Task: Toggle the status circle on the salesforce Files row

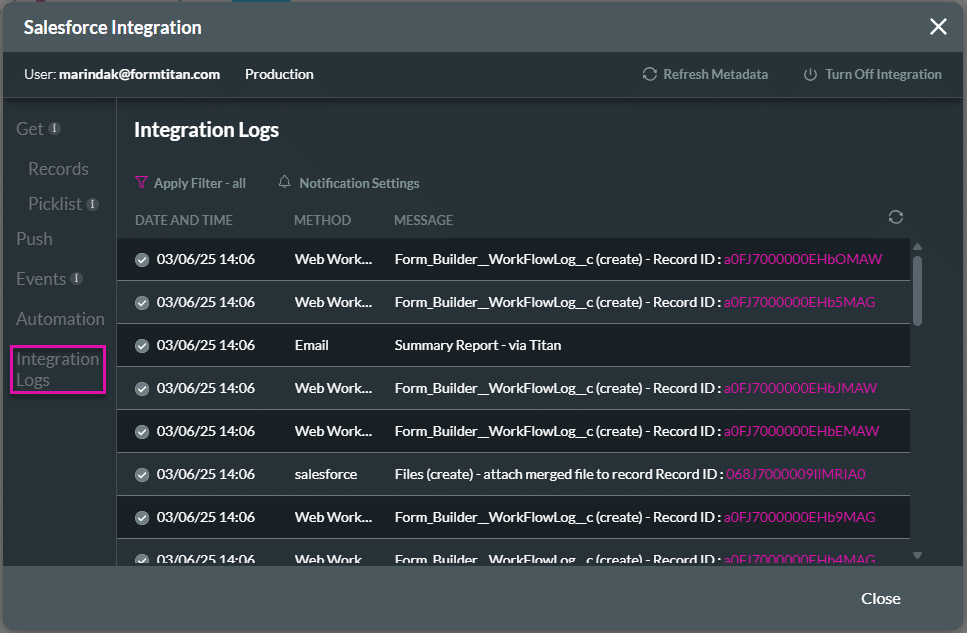Action: coord(141,474)
